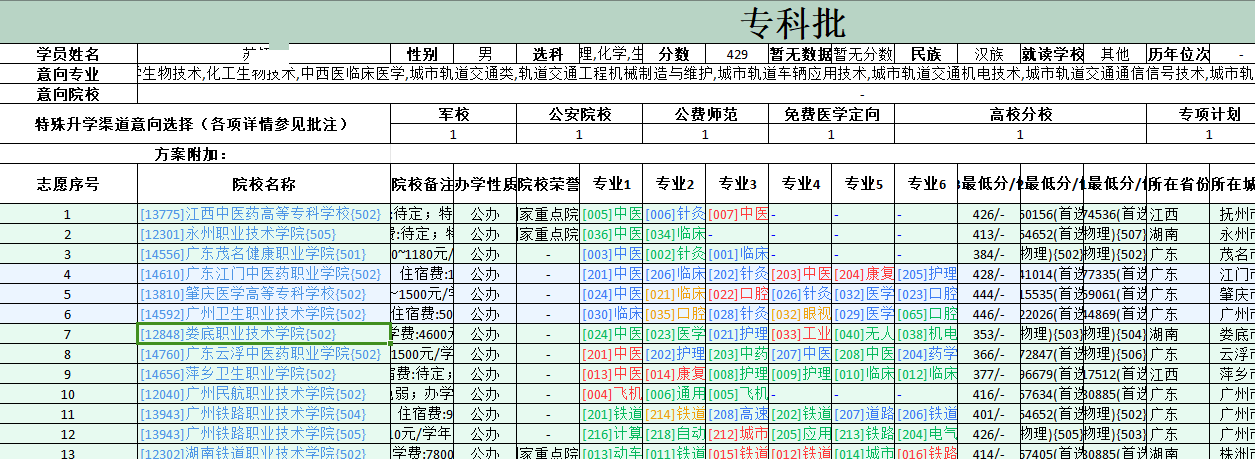
Task: Select the [001]临床 major in row 3
Action: coord(737,254)
